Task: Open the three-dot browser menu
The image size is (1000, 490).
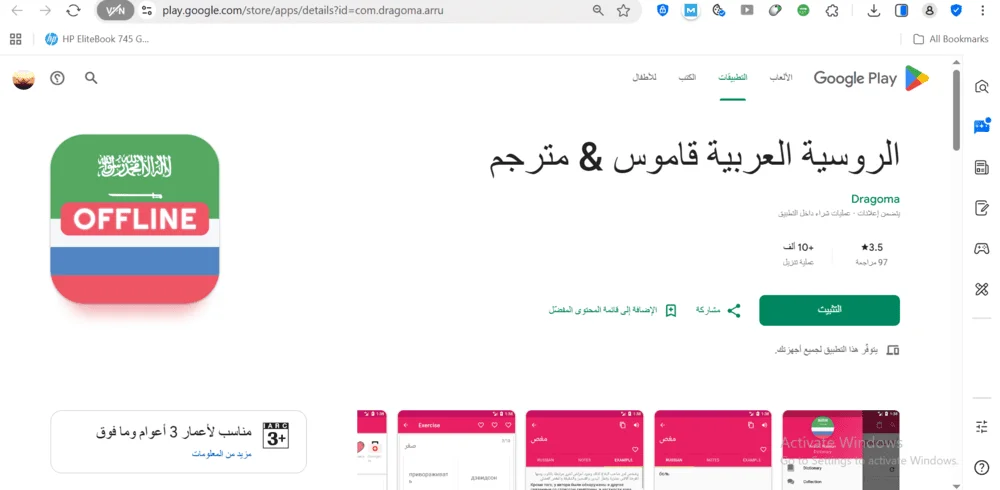Action: (982, 10)
